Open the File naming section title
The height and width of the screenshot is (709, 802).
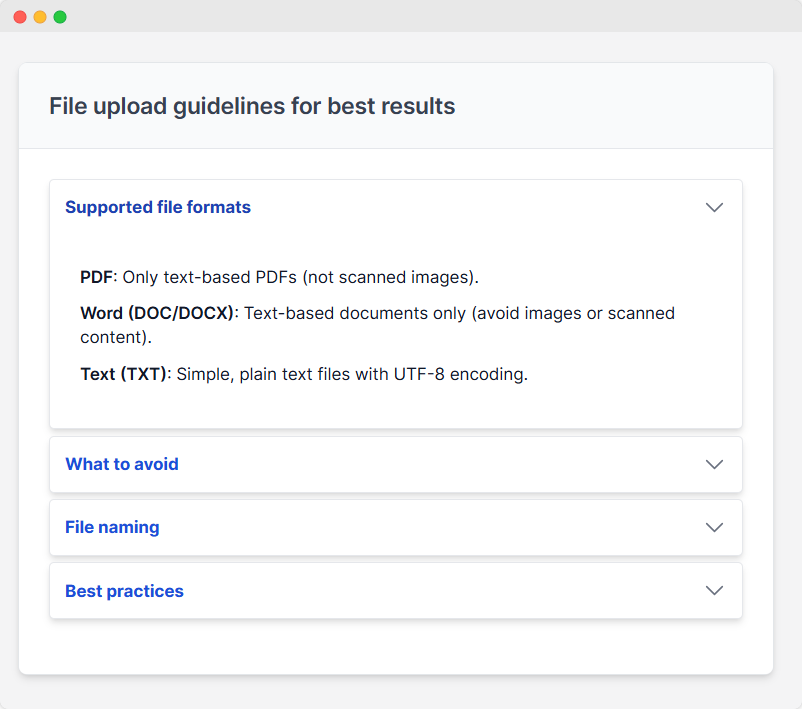[112, 528]
